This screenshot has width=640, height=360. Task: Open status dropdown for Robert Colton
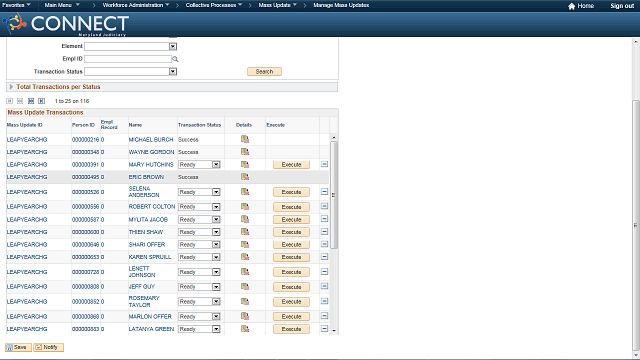[x=216, y=207]
